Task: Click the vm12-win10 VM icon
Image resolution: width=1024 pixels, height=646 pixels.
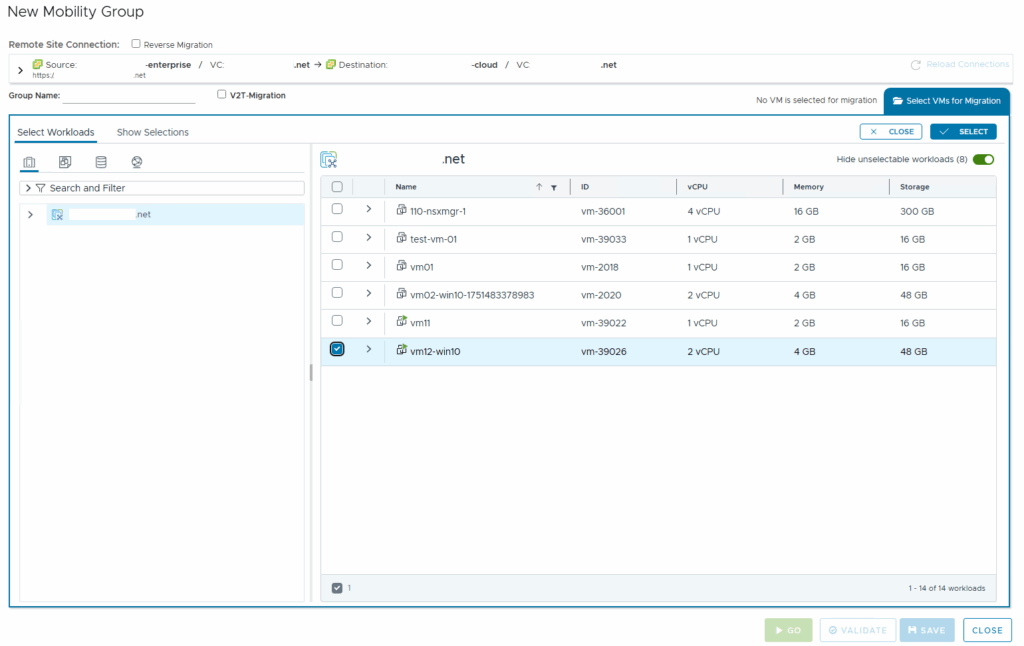Action: tap(402, 351)
